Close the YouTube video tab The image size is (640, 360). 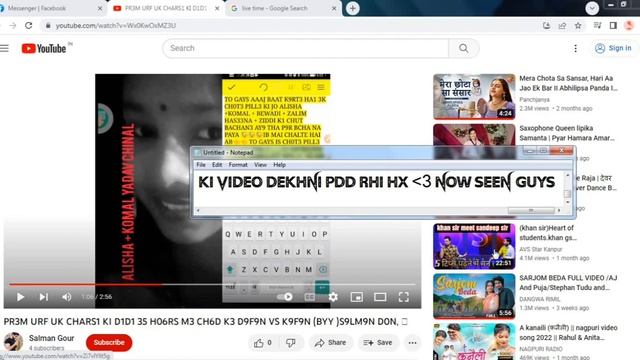tap(217, 8)
